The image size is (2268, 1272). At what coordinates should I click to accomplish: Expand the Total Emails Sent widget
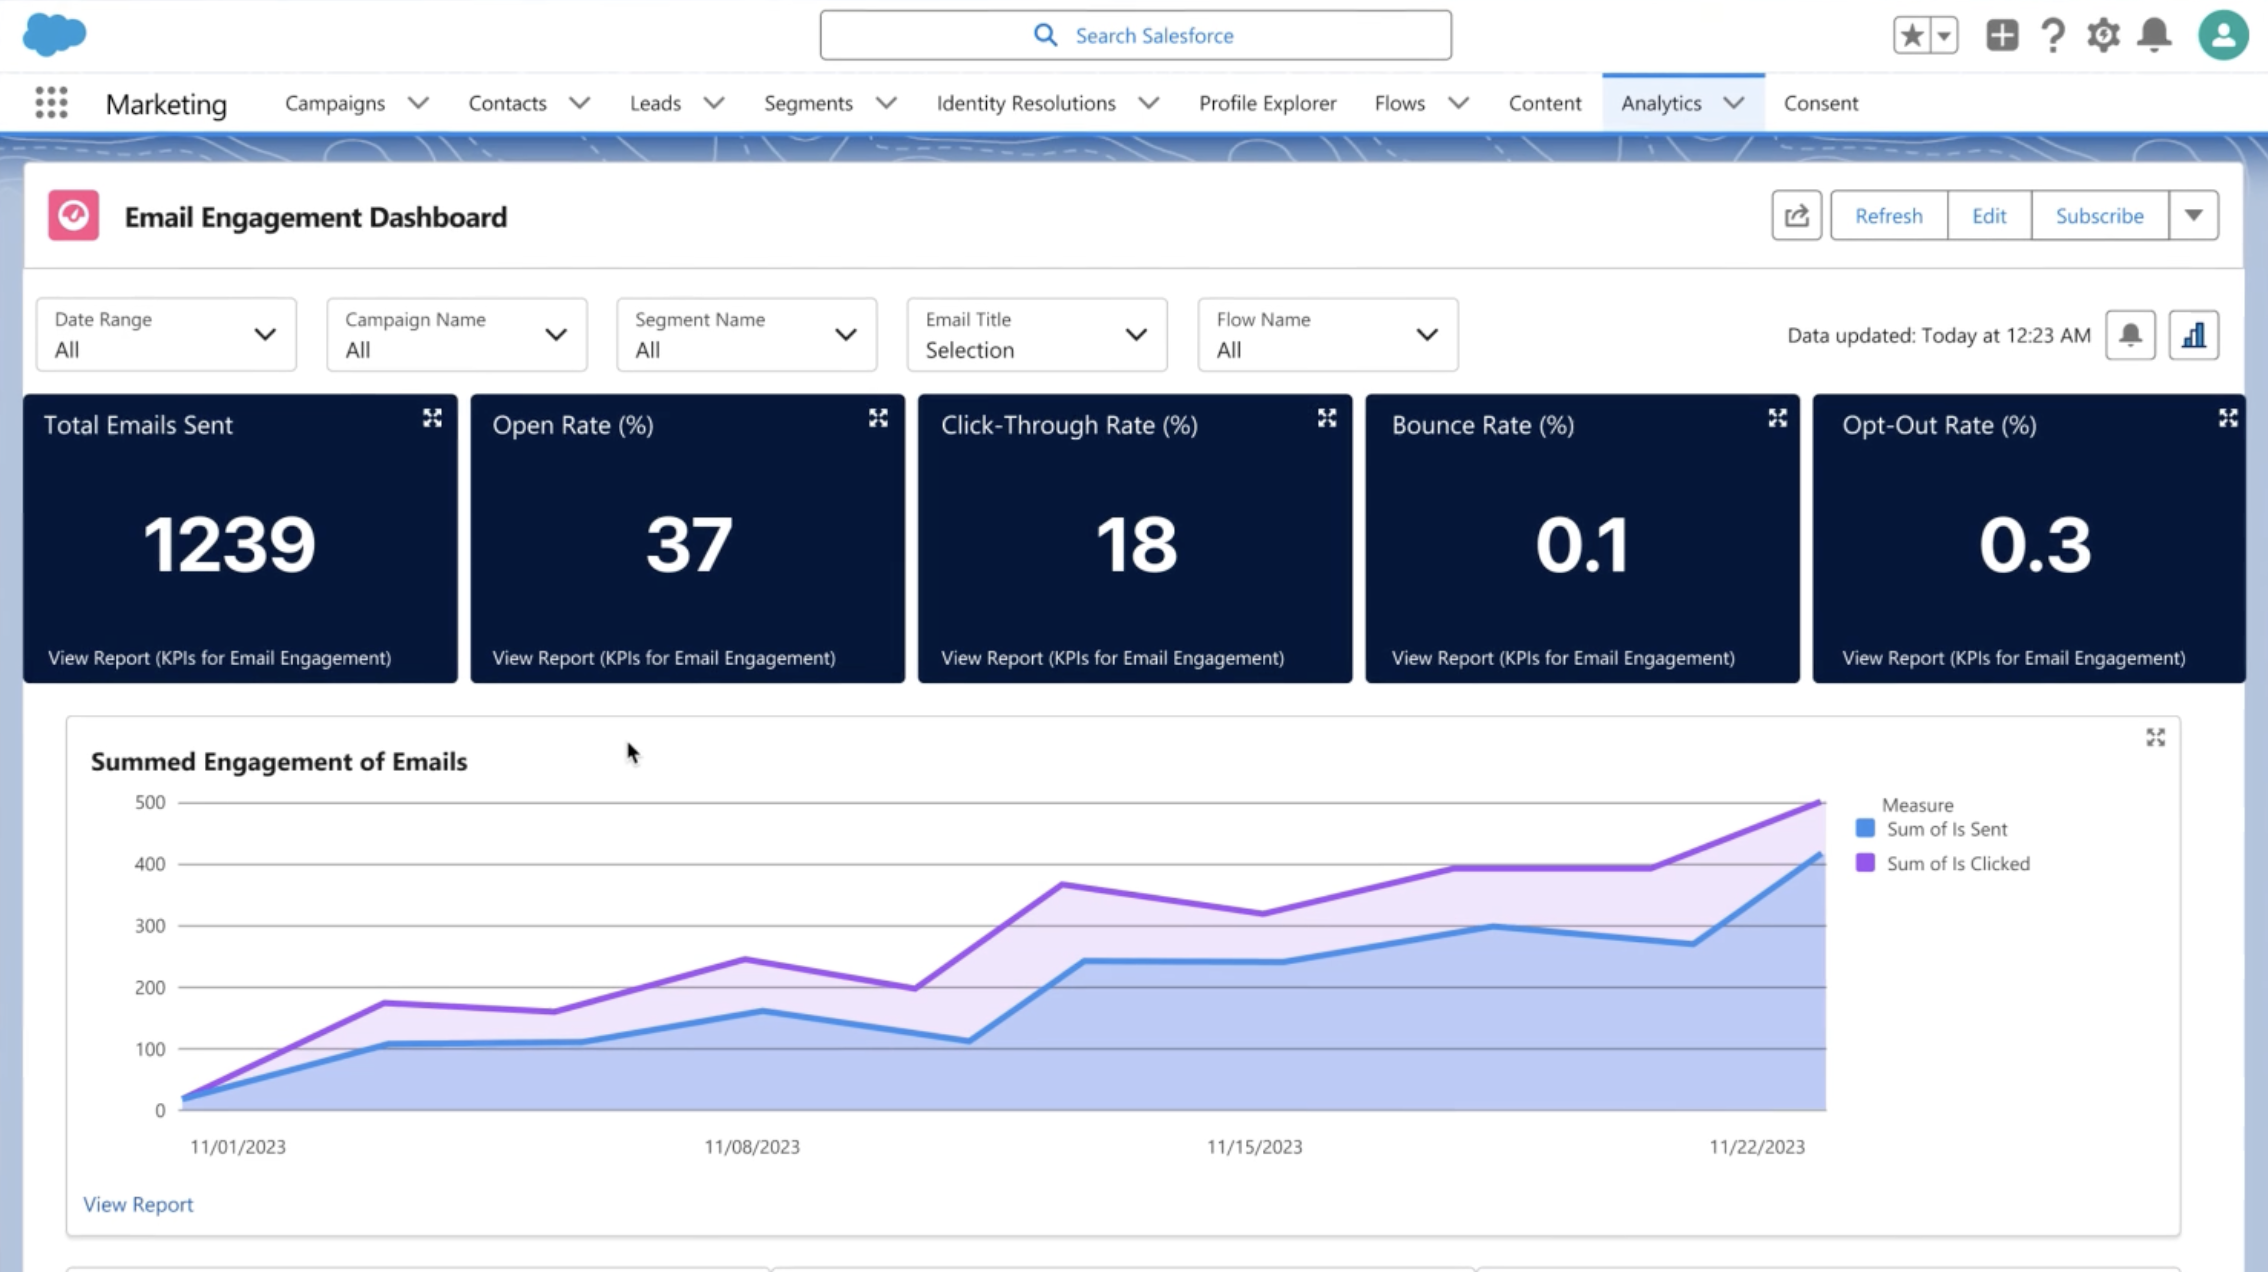tap(432, 418)
